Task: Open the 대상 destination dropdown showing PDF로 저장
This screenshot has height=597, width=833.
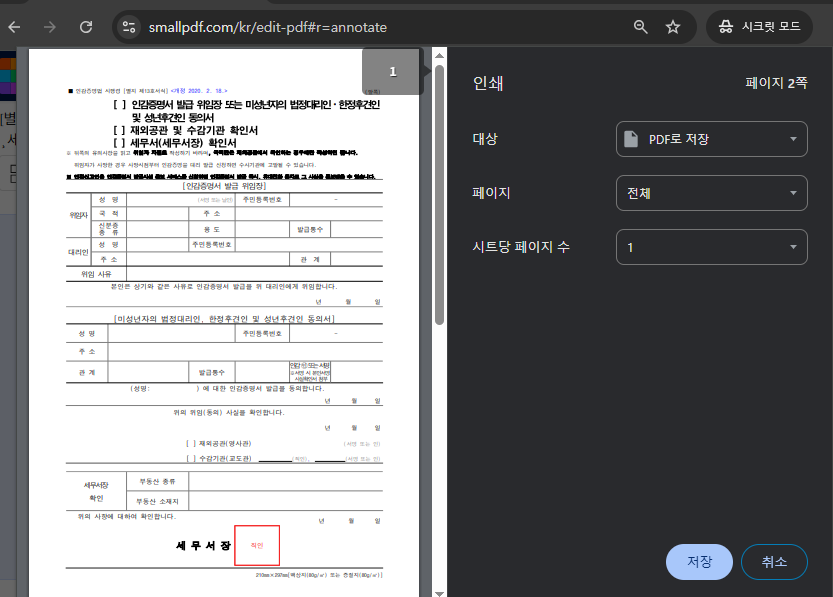Action: pos(711,139)
